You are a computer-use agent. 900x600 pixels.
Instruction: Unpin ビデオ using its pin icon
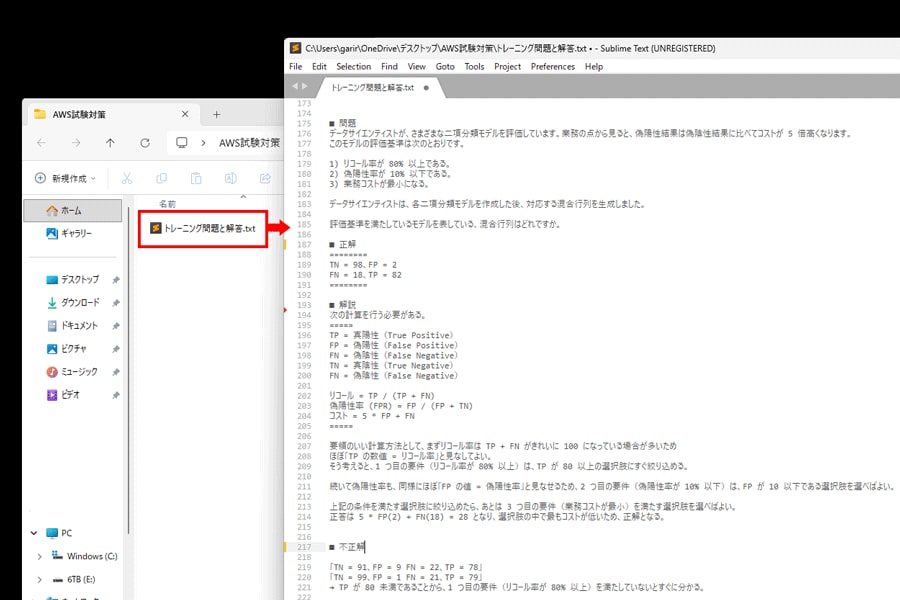[x=116, y=395]
